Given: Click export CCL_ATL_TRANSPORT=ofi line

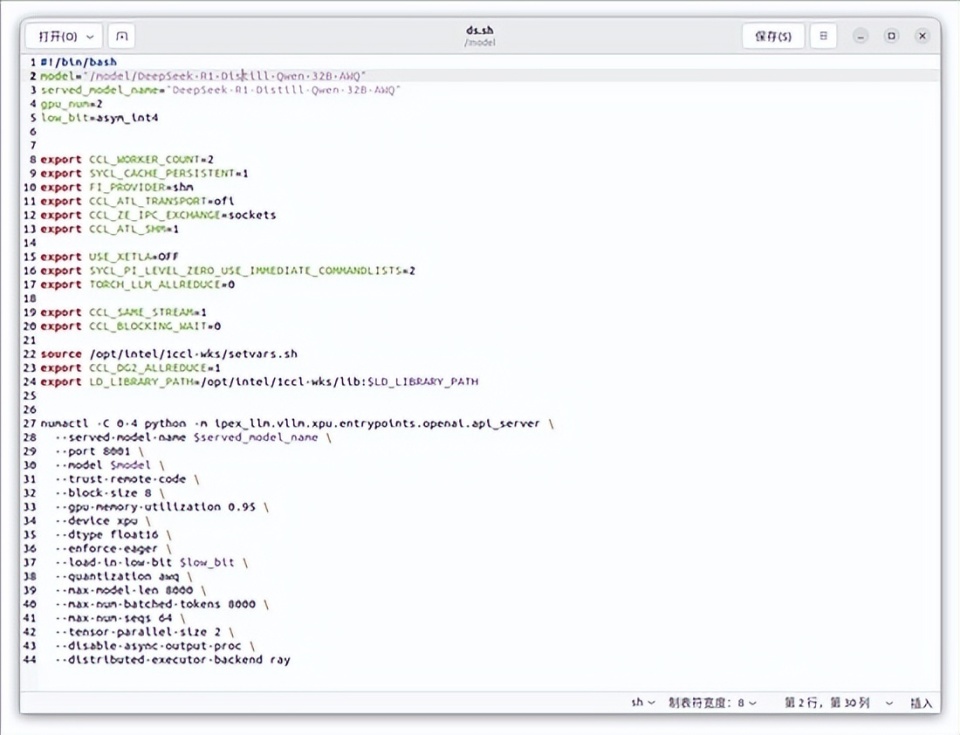Looking at the screenshot, I should (x=137, y=201).
